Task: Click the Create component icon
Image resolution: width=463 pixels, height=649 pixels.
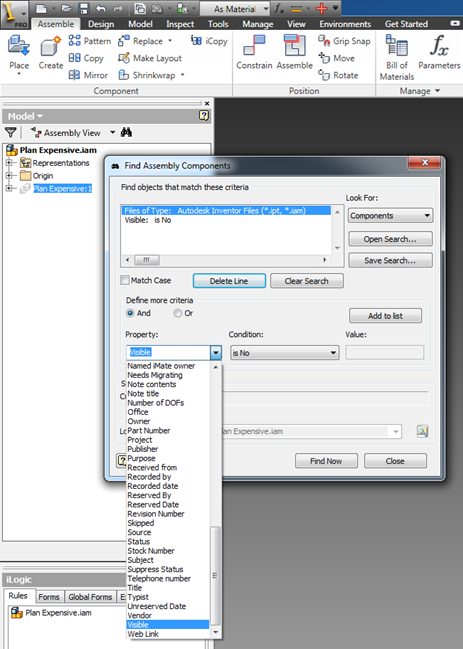Action: pyautogui.click(x=50, y=46)
